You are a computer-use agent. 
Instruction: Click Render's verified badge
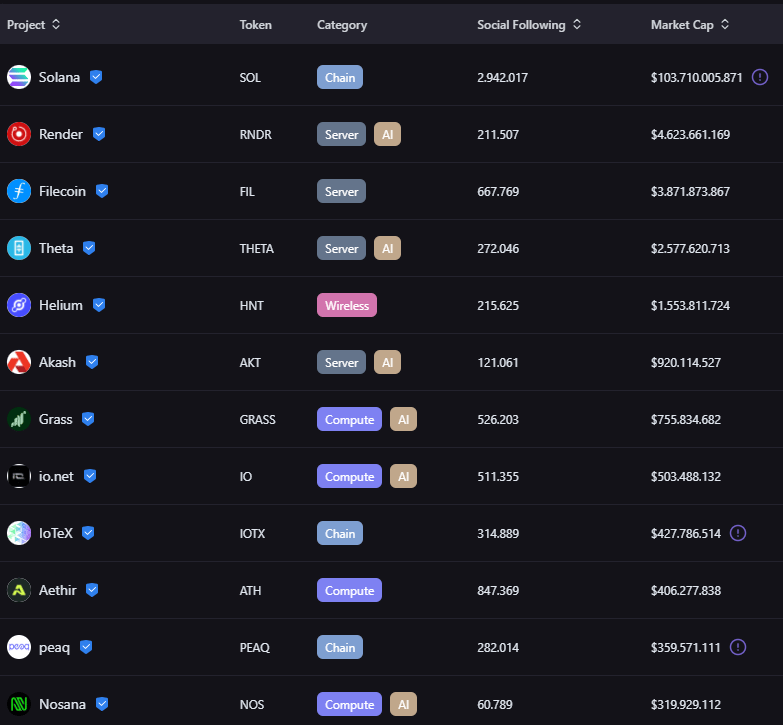(99, 134)
